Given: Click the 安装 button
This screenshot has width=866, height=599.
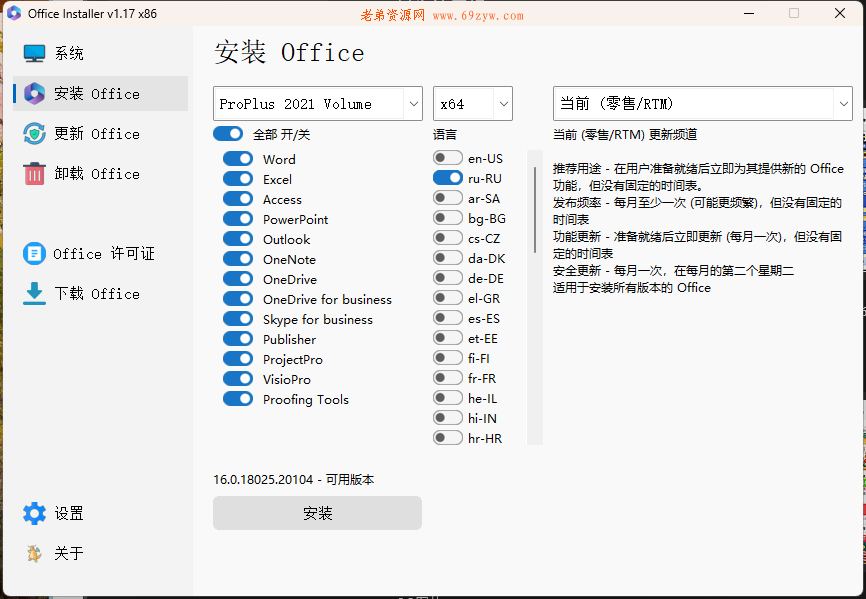Looking at the screenshot, I should click(318, 513).
